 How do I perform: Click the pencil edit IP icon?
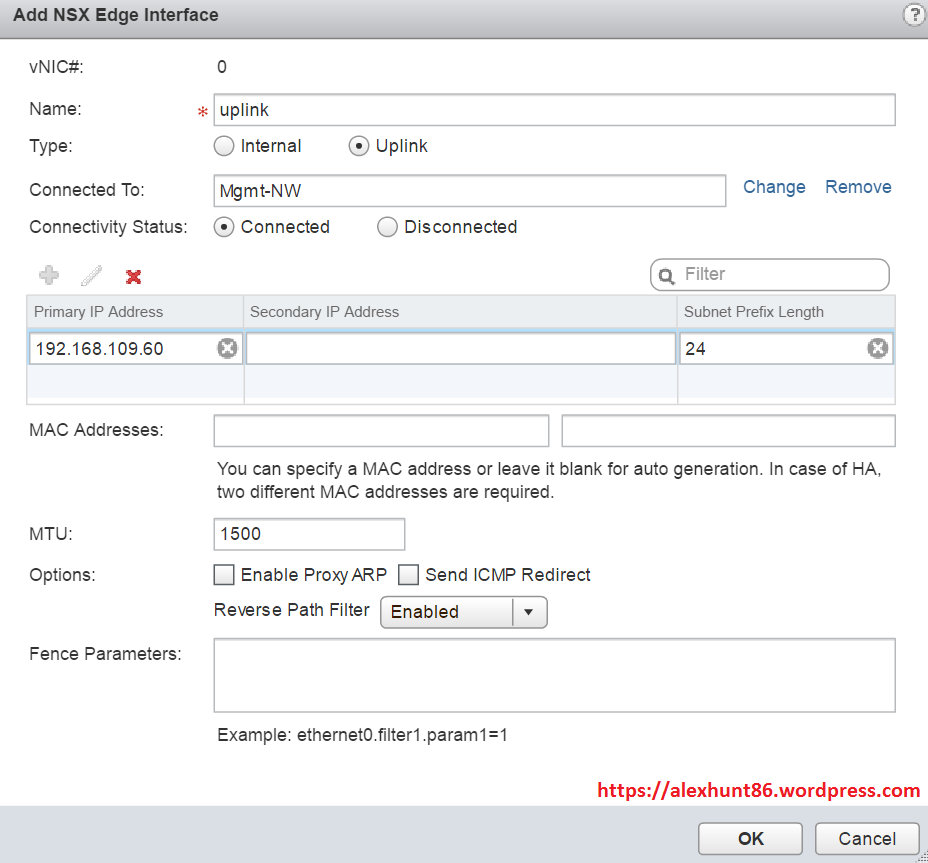[91, 275]
